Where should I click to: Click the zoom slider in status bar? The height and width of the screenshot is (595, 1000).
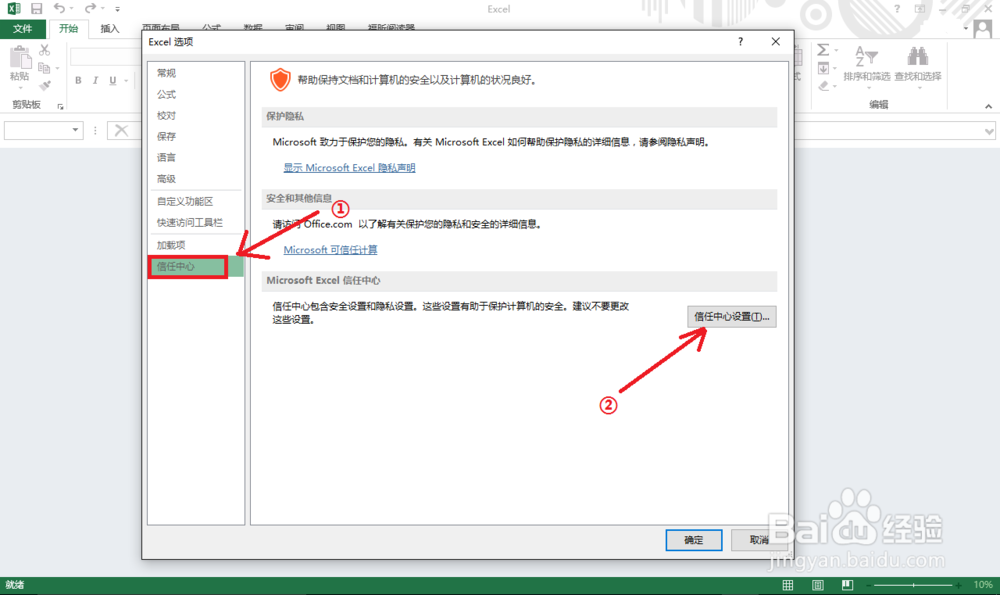point(913,585)
